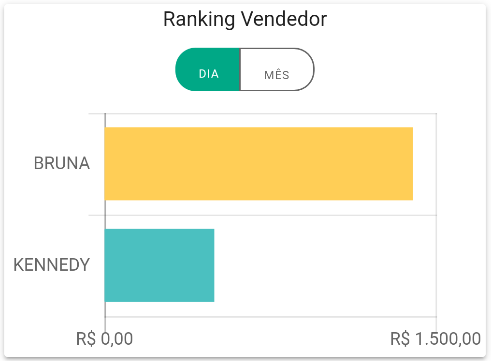Select the teal KENNEDY sales bar
Viewport: 491px width, 361px height.
159,265
